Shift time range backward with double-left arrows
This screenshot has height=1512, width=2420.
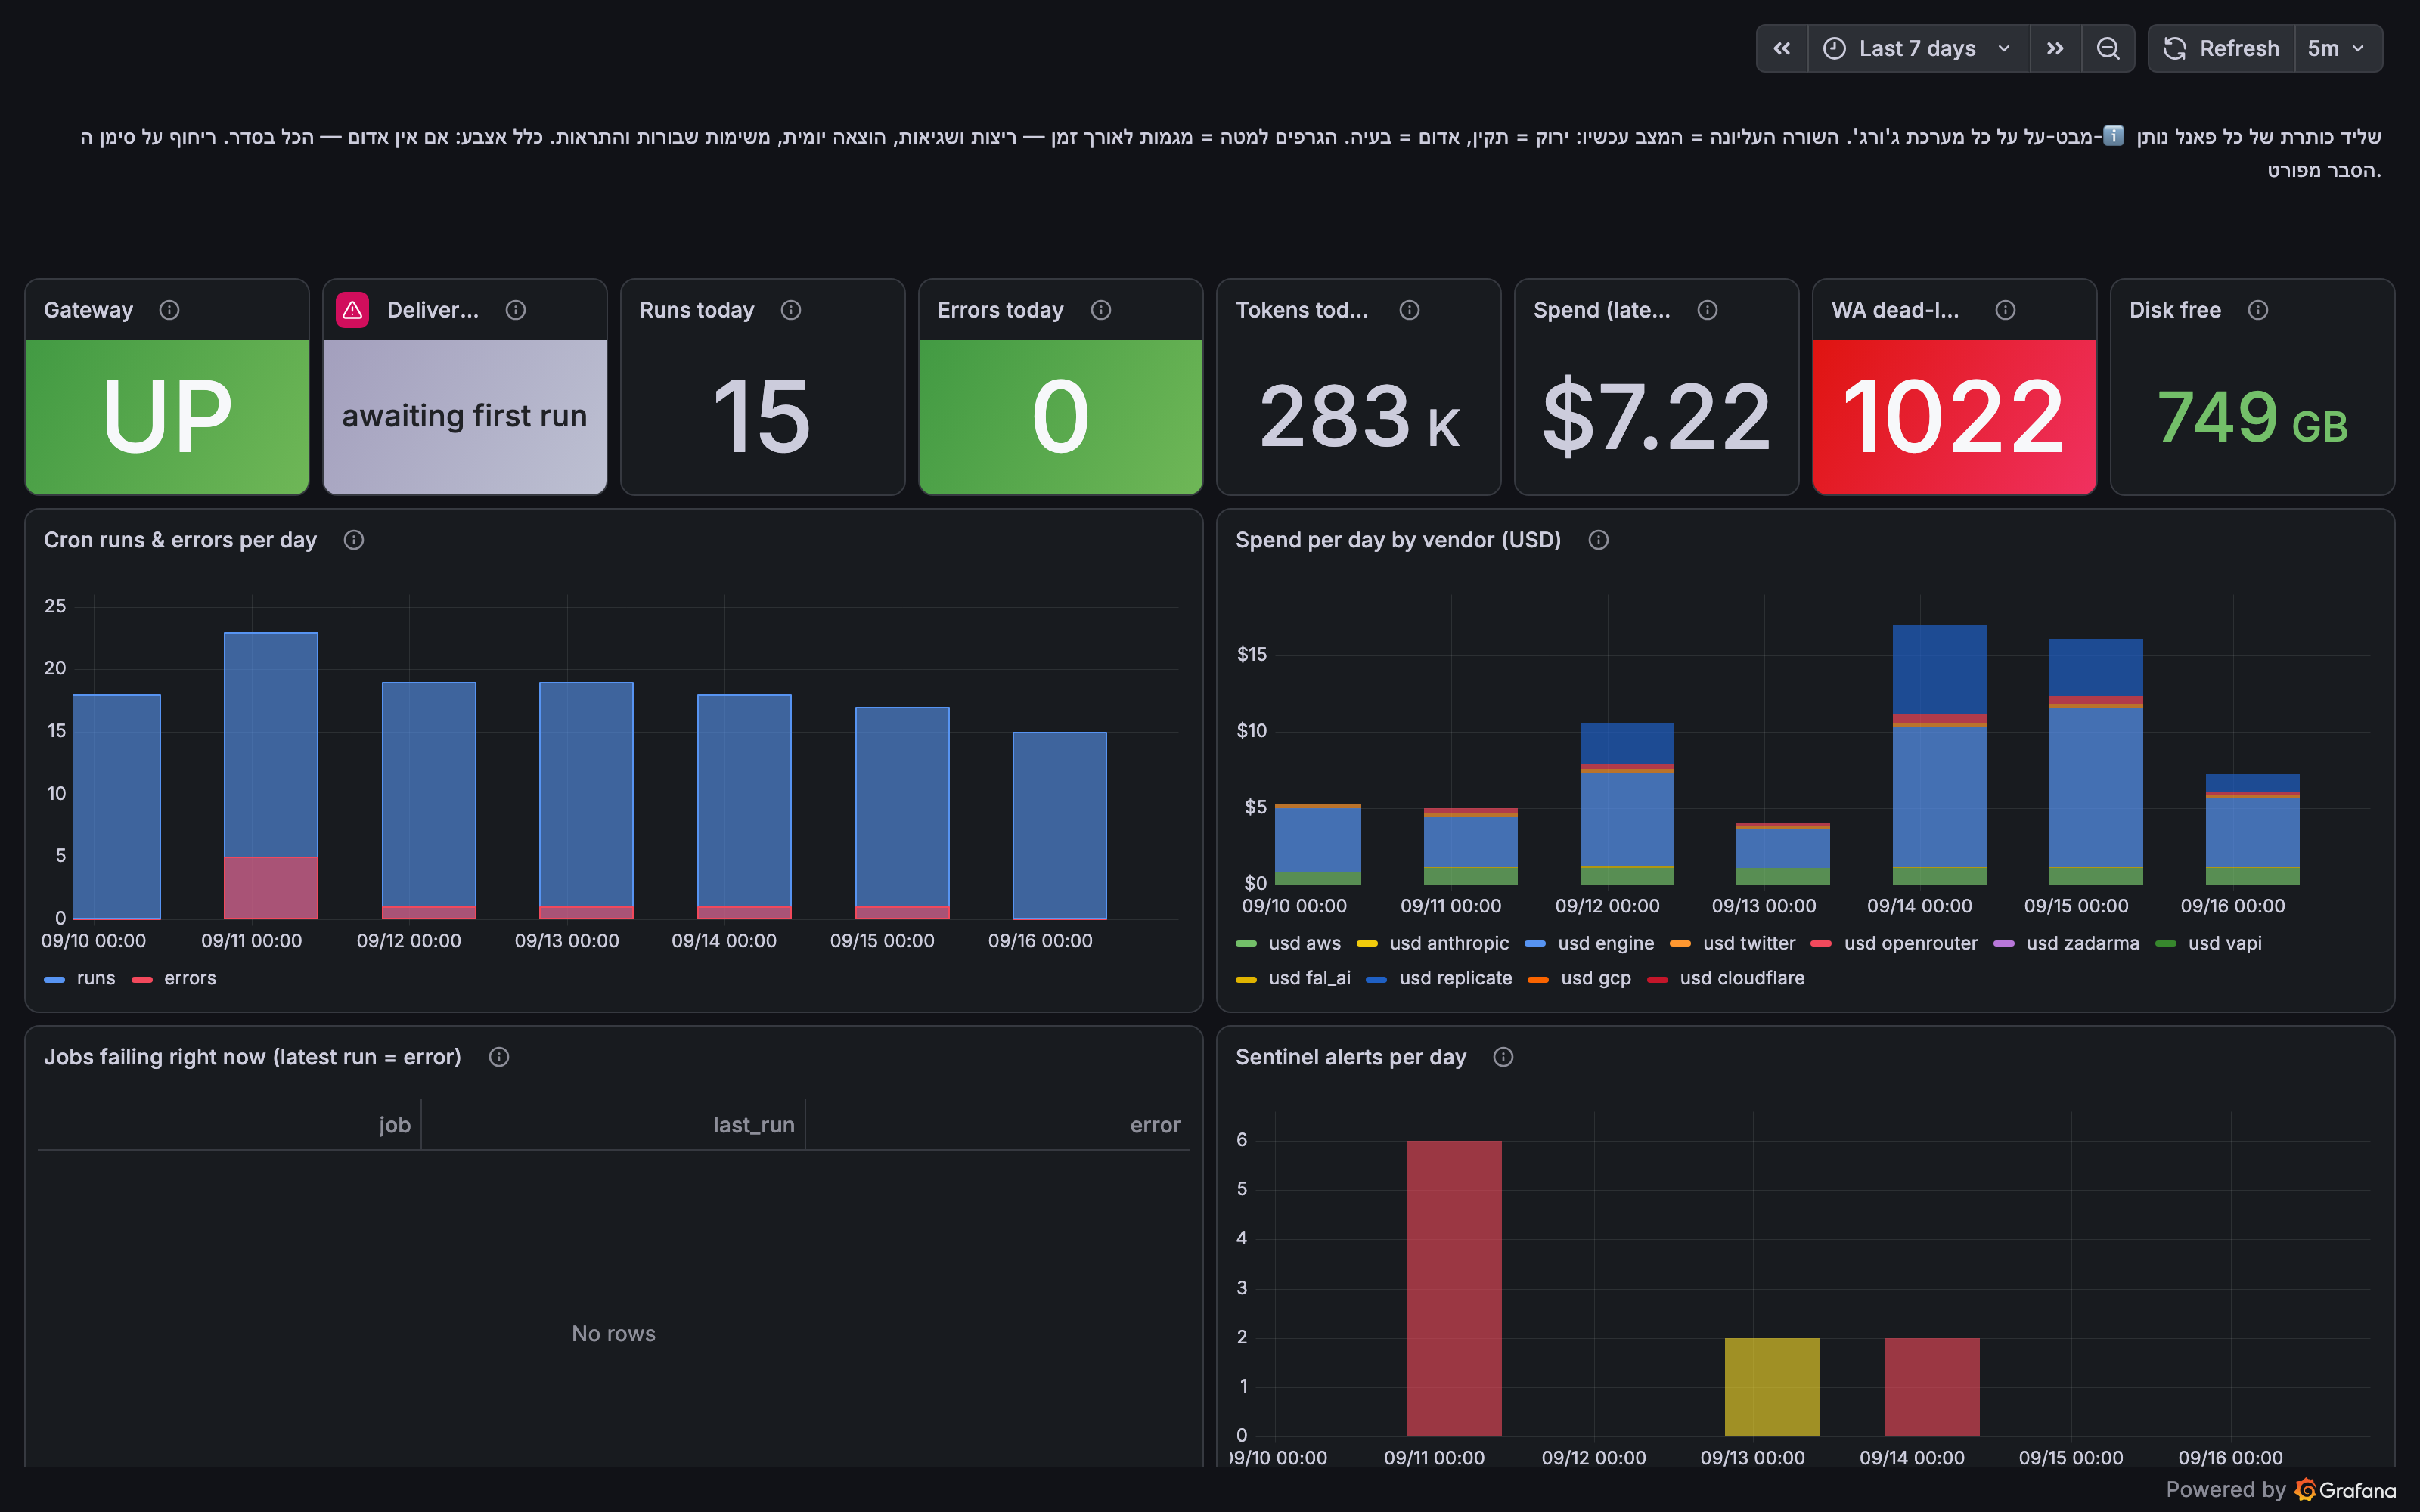click(1782, 48)
